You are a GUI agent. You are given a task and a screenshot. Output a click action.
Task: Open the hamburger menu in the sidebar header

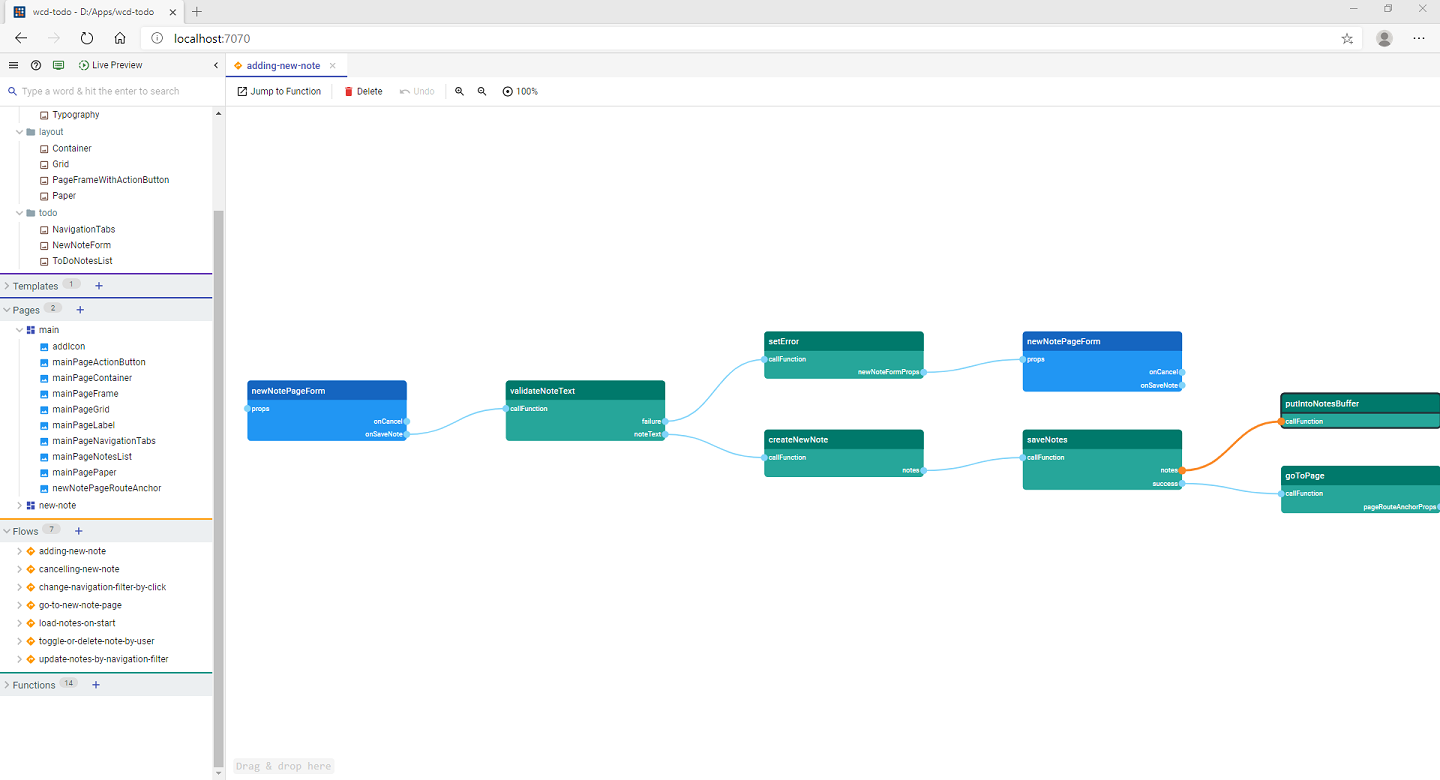click(x=13, y=65)
